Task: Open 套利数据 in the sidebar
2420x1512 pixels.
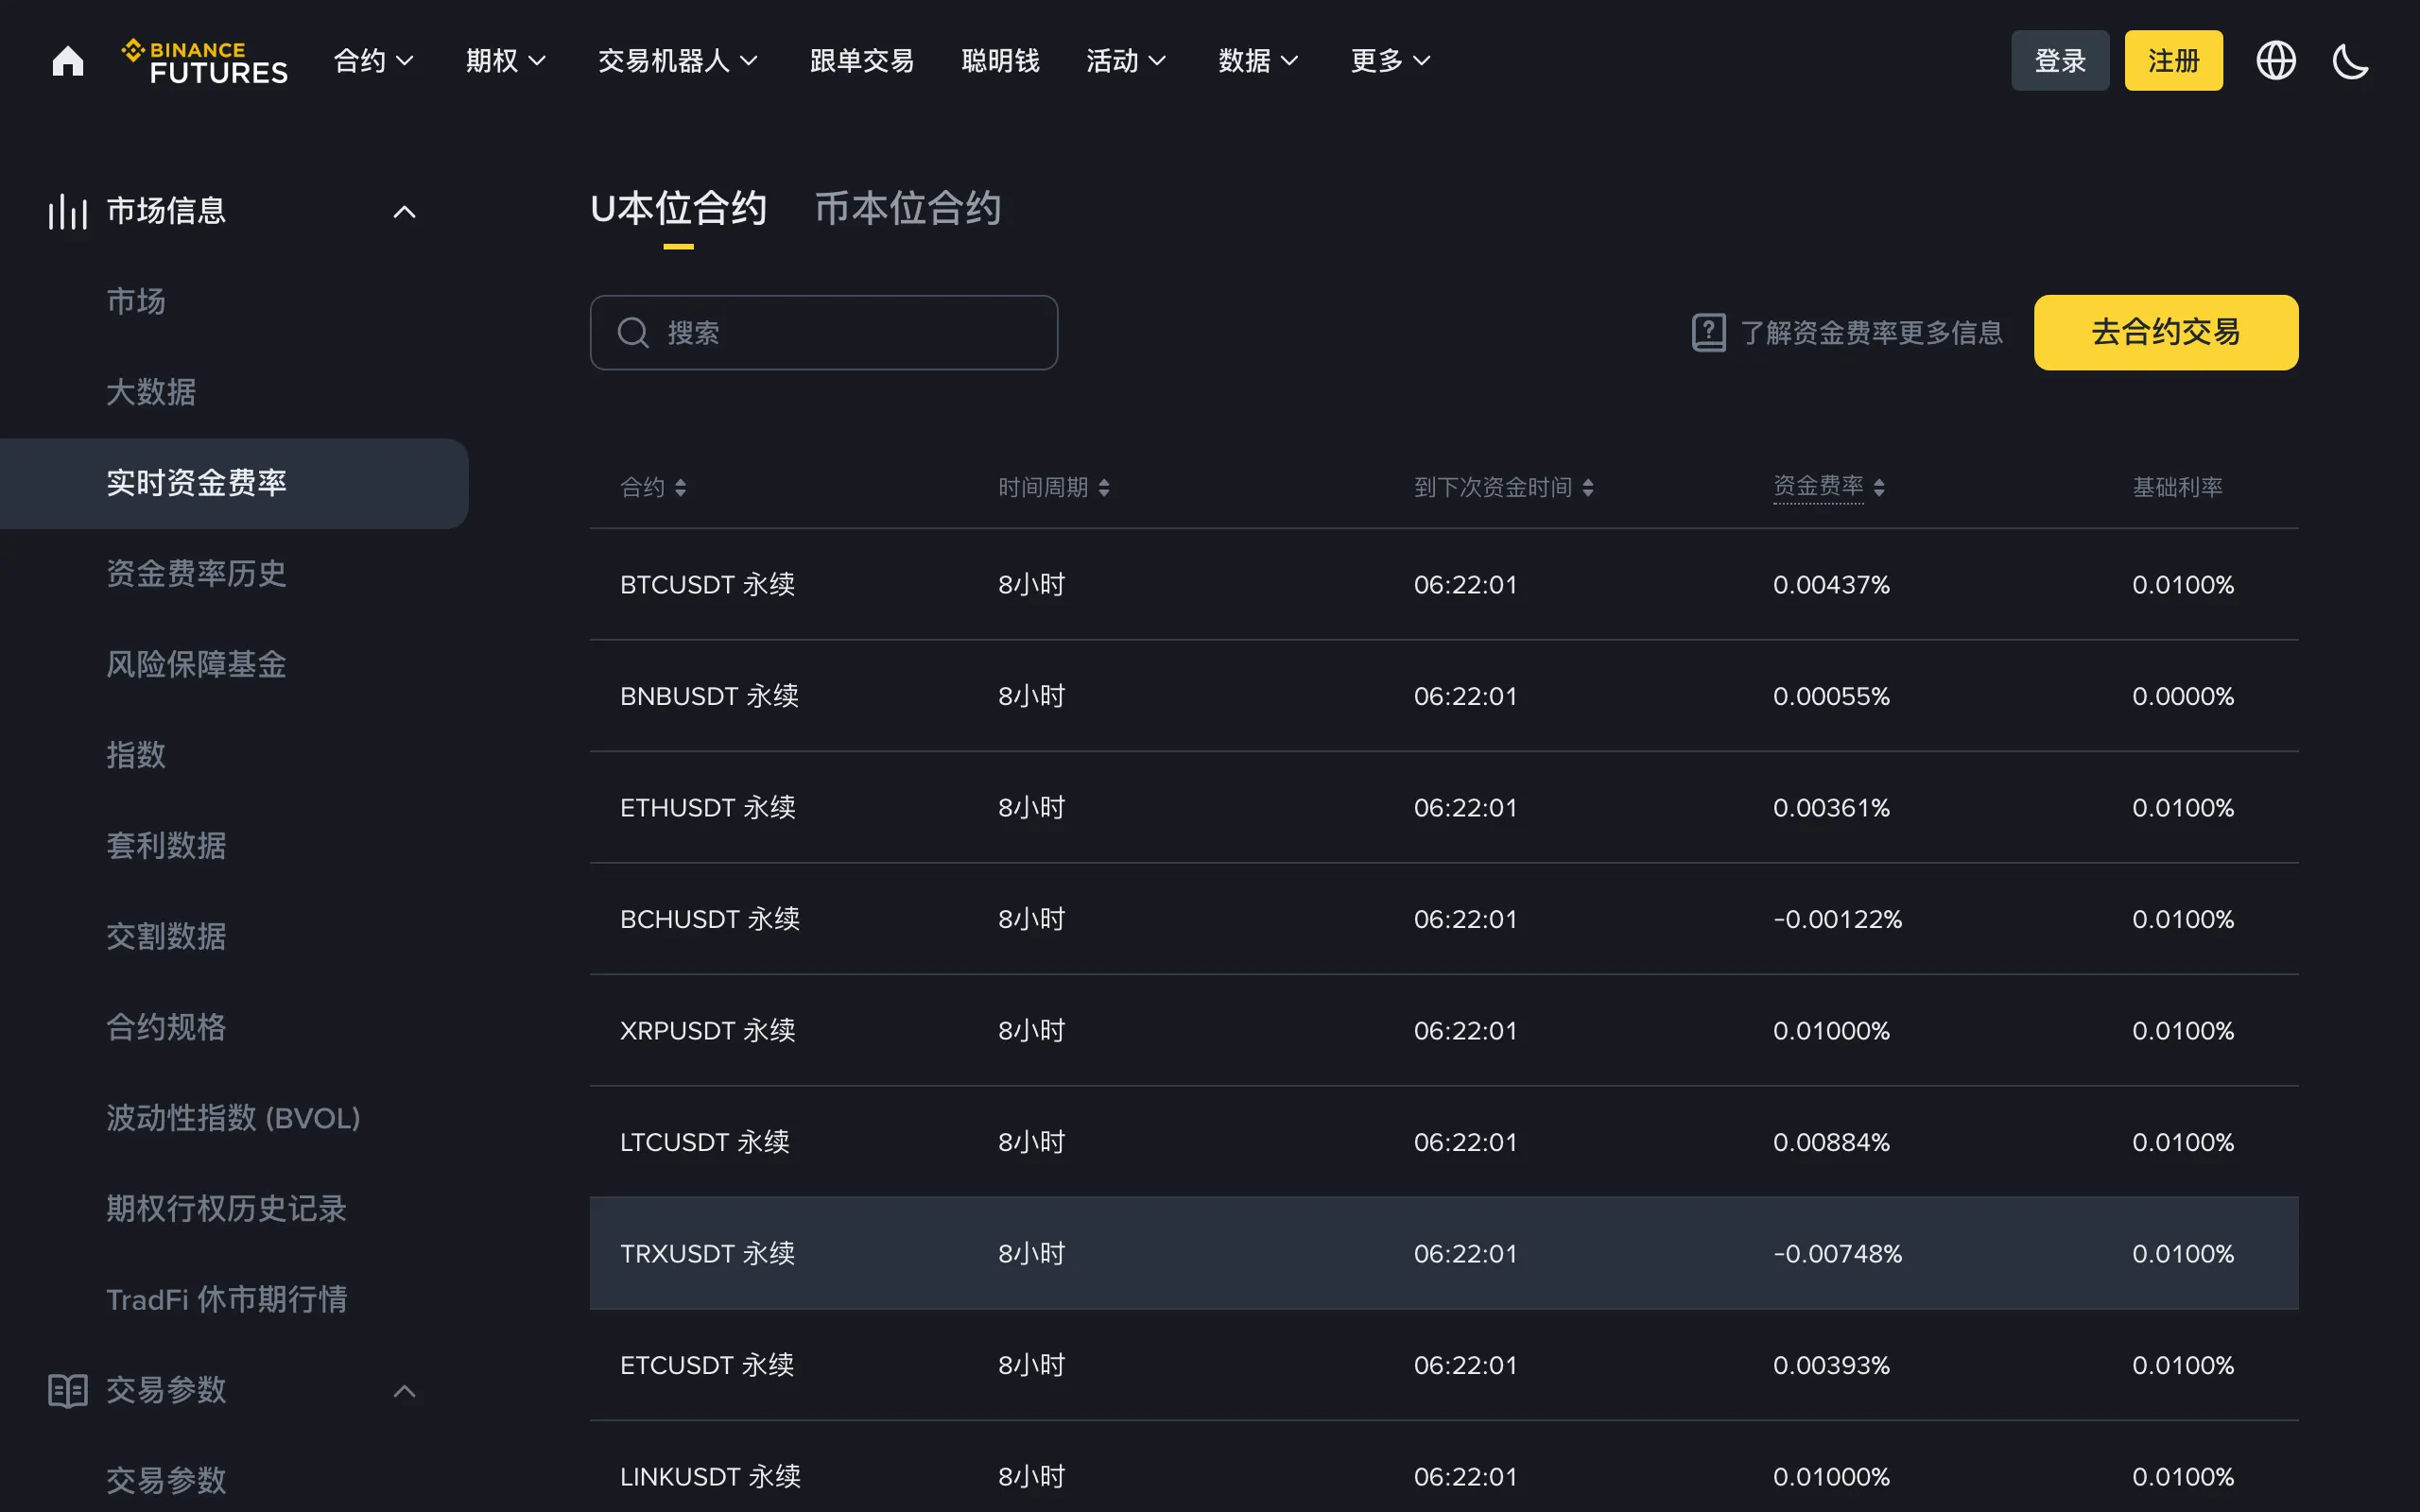Action: coord(166,846)
